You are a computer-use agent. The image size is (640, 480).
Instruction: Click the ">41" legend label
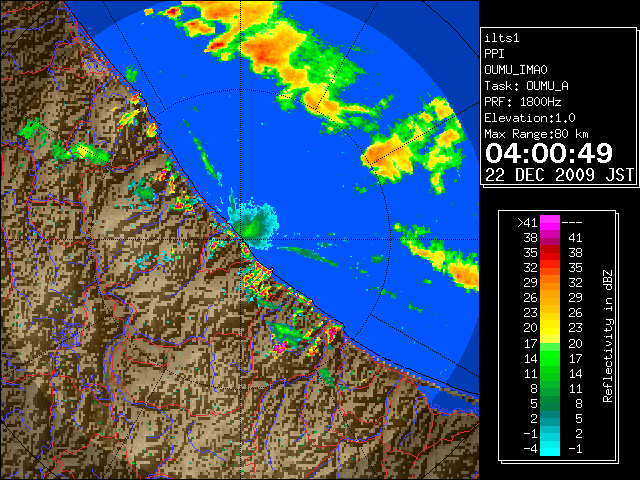click(x=527, y=223)
